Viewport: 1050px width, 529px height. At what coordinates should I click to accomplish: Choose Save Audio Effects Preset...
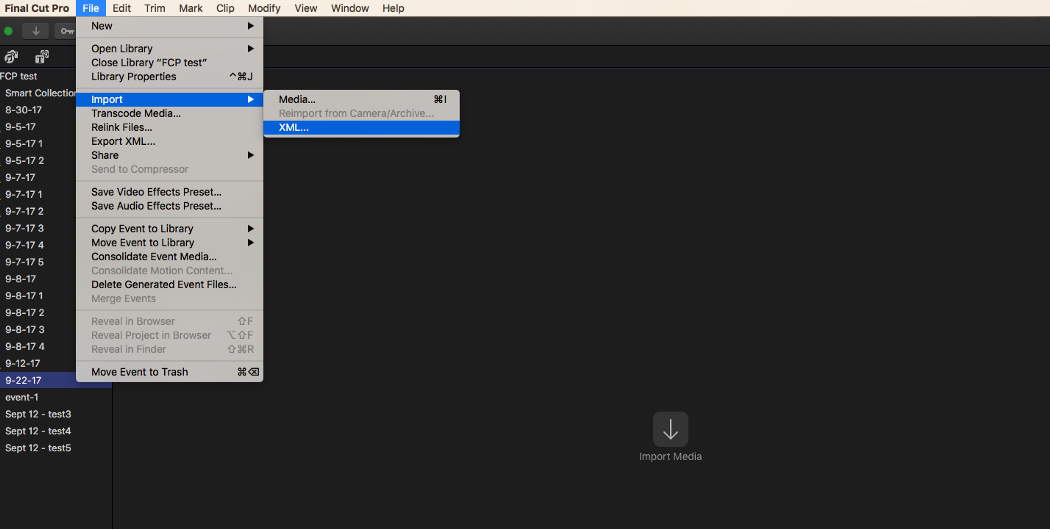click(169, 206)
